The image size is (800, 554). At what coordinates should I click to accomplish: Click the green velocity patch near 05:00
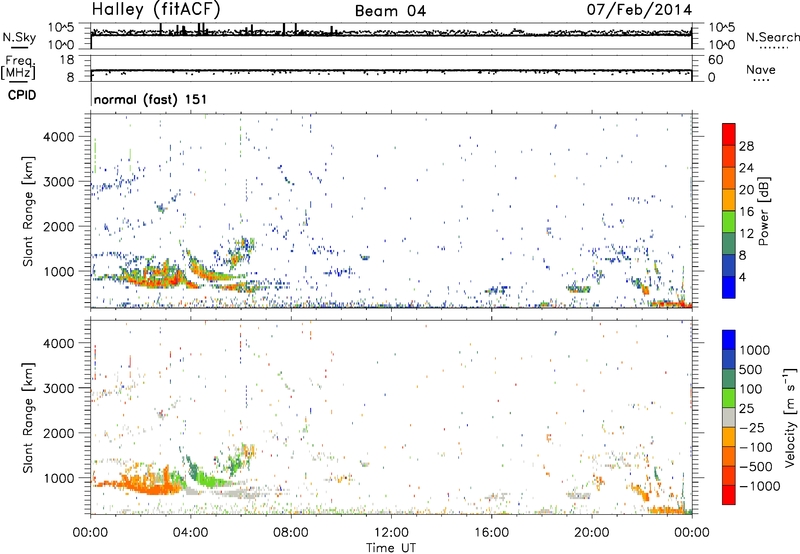point(212,479)
